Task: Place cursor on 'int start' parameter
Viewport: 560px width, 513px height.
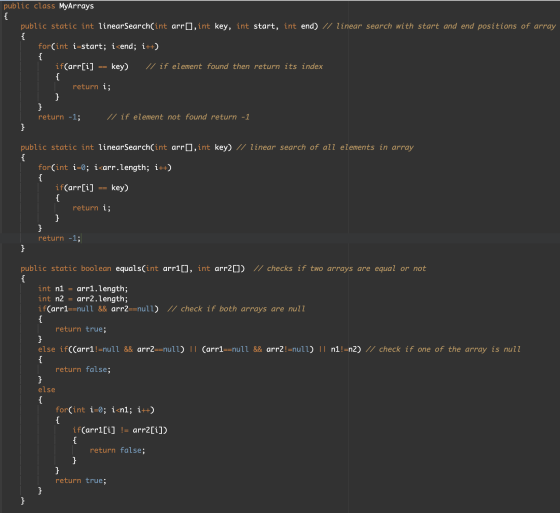Action: tap(256, 26)
